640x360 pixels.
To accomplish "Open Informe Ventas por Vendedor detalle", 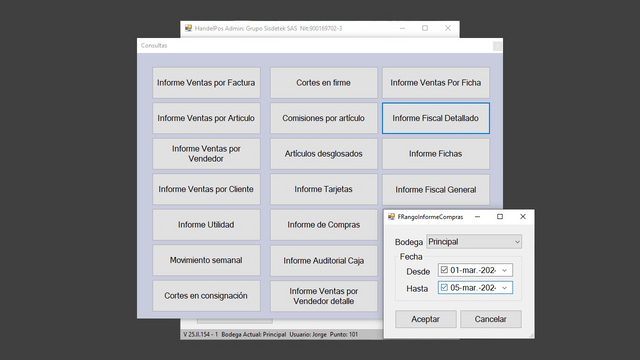I will (324, 296).
